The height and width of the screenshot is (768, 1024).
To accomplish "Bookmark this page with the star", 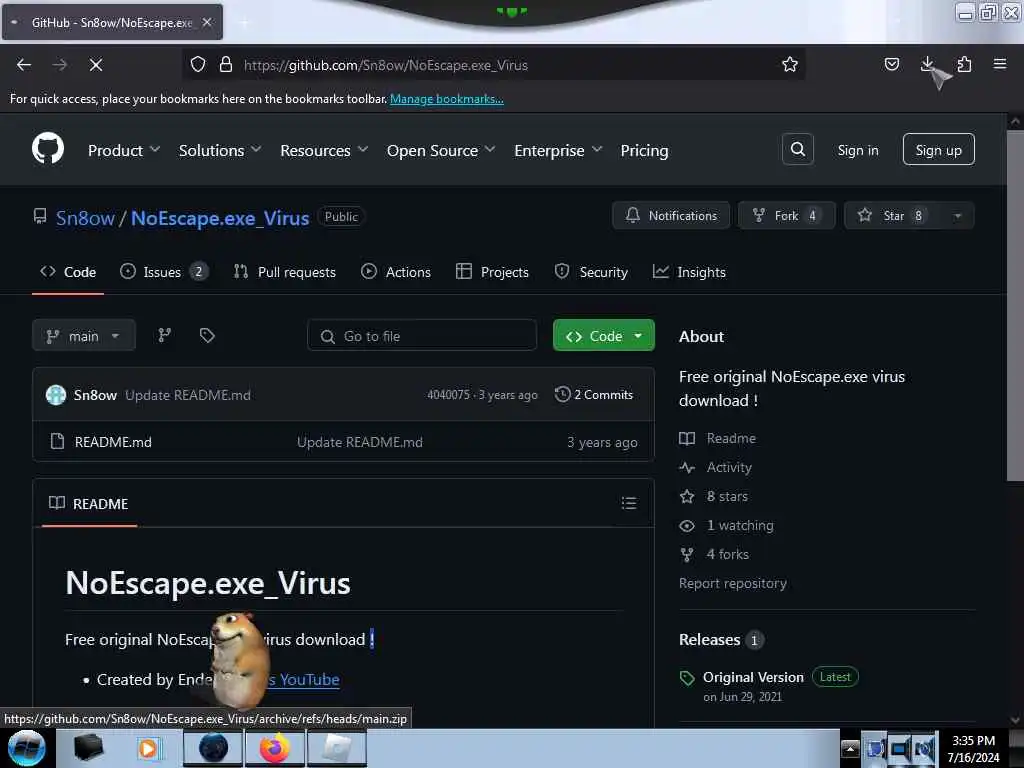I will 790,64.
